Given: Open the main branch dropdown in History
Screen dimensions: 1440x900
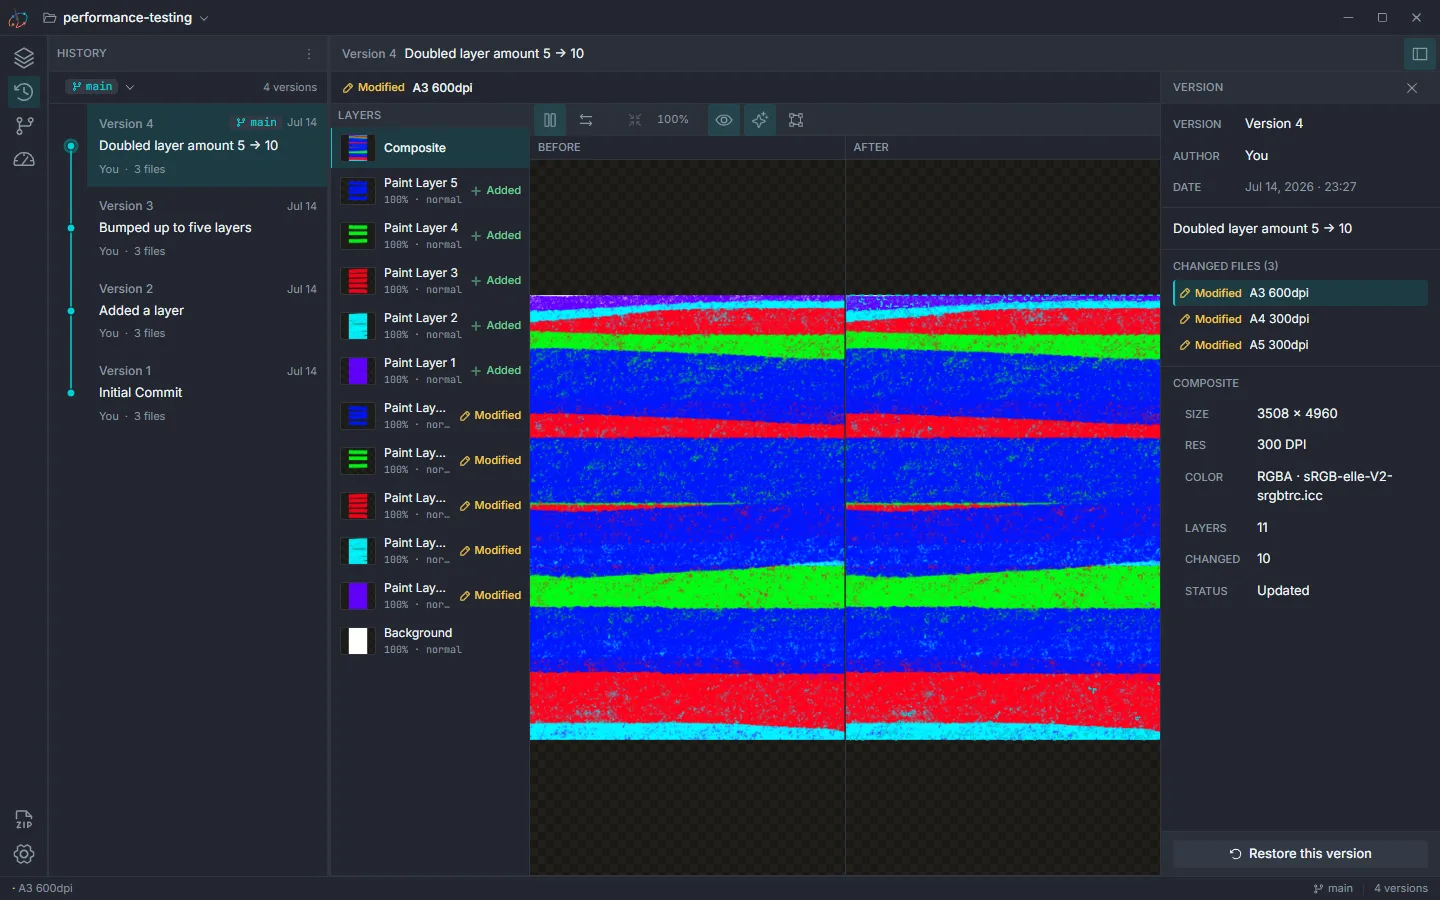Looking at the screenshot, I should (100, 87).
